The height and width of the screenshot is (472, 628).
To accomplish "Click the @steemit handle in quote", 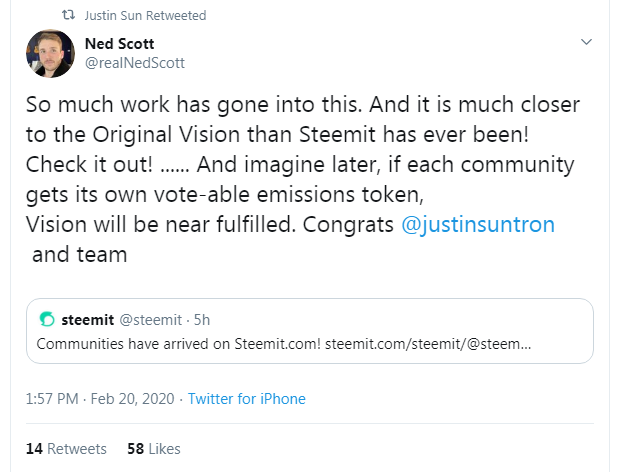I will point(150,320).
